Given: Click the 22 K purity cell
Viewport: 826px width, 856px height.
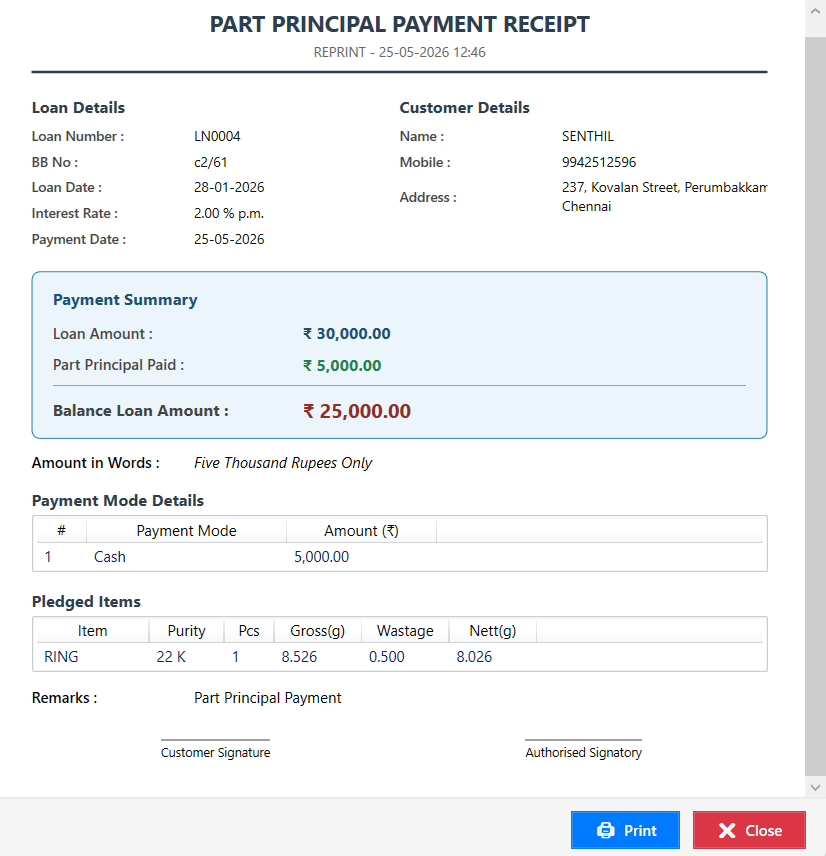Looking at the screenshot, I should (x=171, y=657).
